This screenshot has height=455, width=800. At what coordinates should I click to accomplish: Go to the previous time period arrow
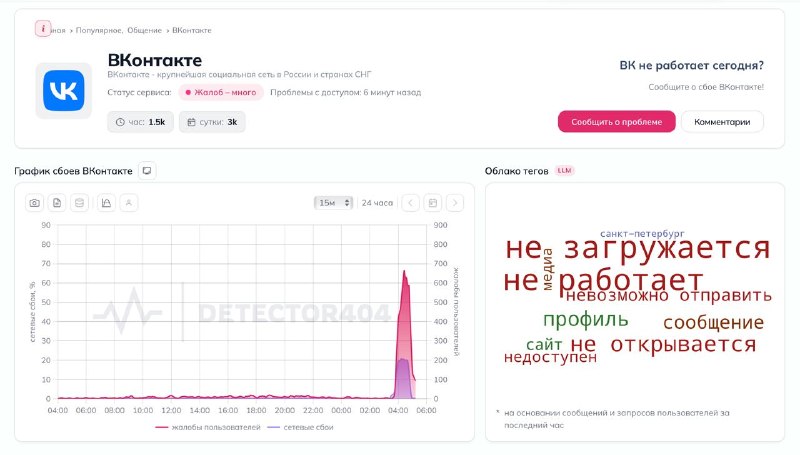pos(410,203)
